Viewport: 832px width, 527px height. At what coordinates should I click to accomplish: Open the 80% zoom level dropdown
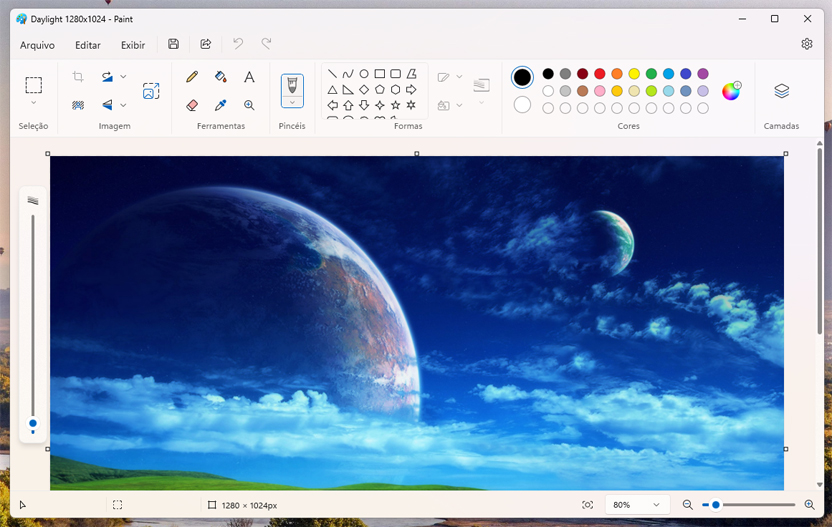click(636, 505)
